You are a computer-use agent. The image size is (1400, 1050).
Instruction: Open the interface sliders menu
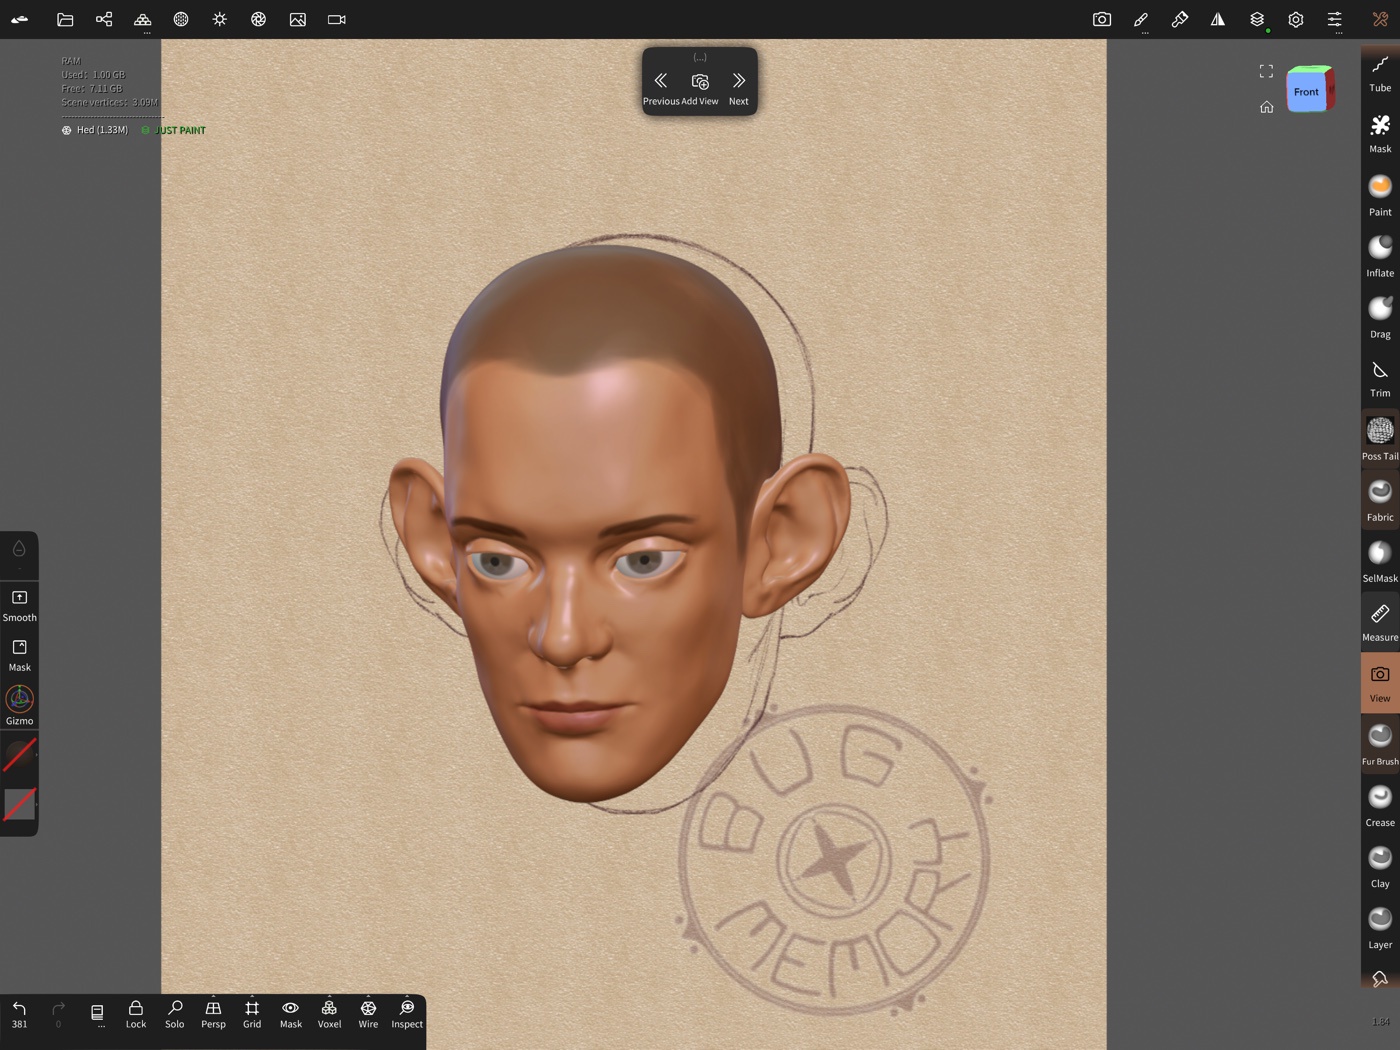point(1335,19)
